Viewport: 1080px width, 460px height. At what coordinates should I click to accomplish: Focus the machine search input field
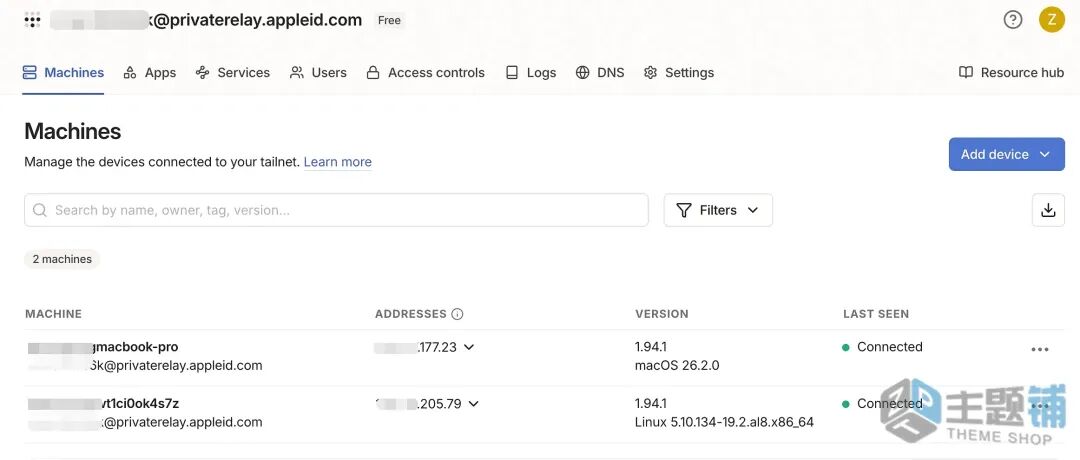click(x=340, y=210)
